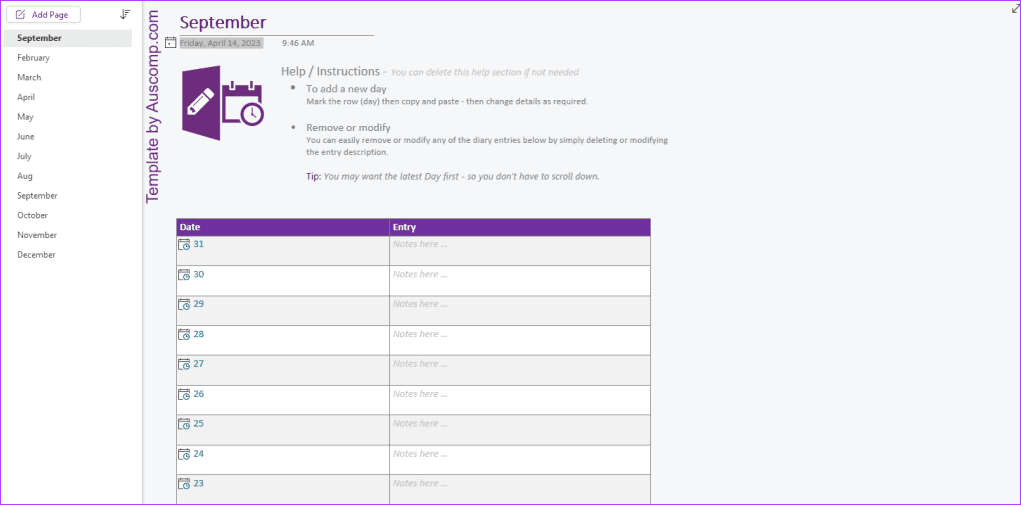Click the Tip line text
The height and width of the screenshot is (505, 1021).
click(453, 176)
